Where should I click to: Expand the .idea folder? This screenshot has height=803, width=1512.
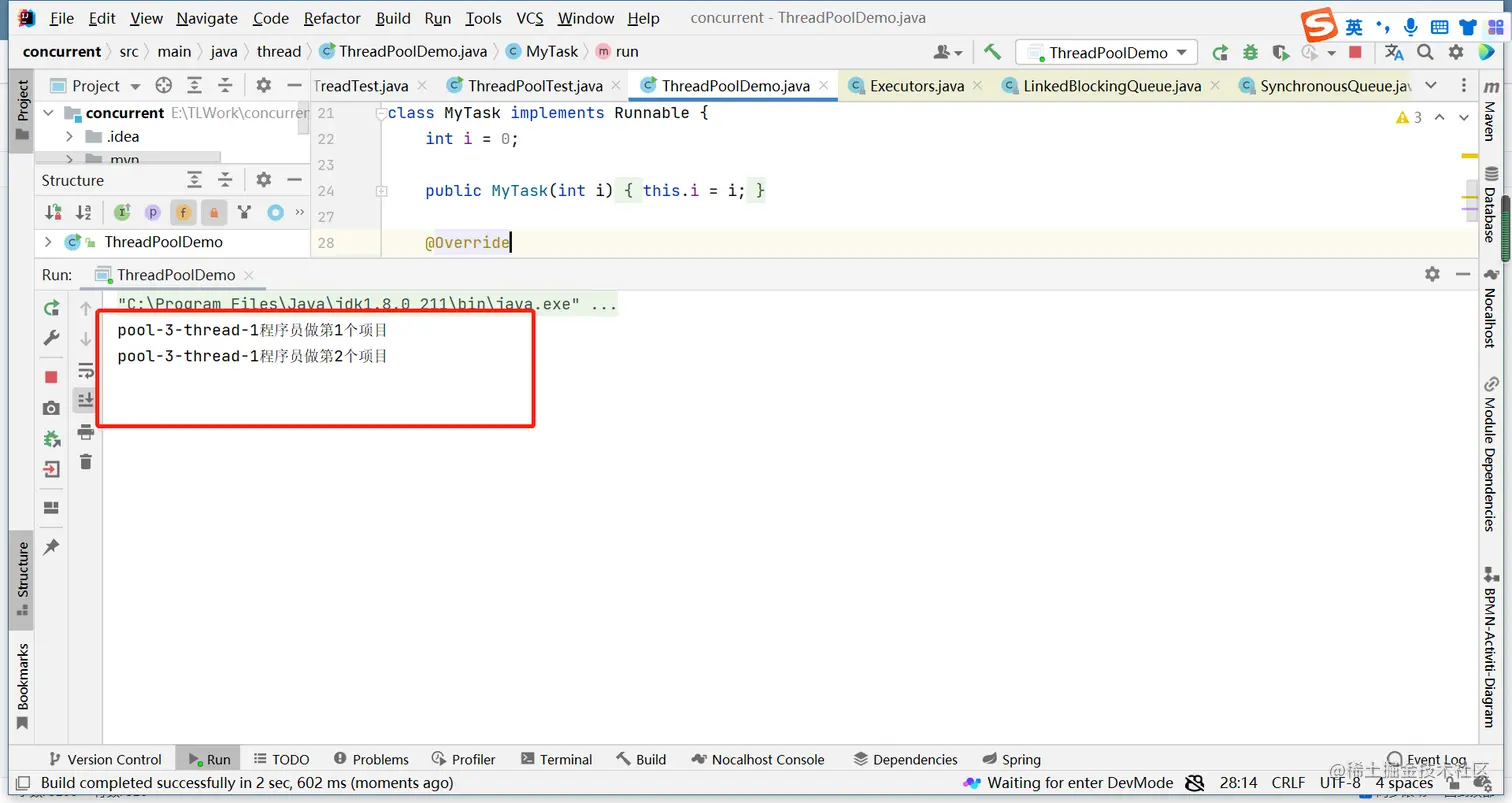point(69,137)
